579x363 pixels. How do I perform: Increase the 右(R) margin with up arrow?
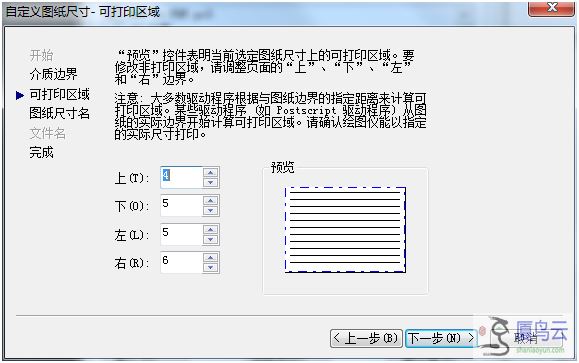(x=210, y=258)
